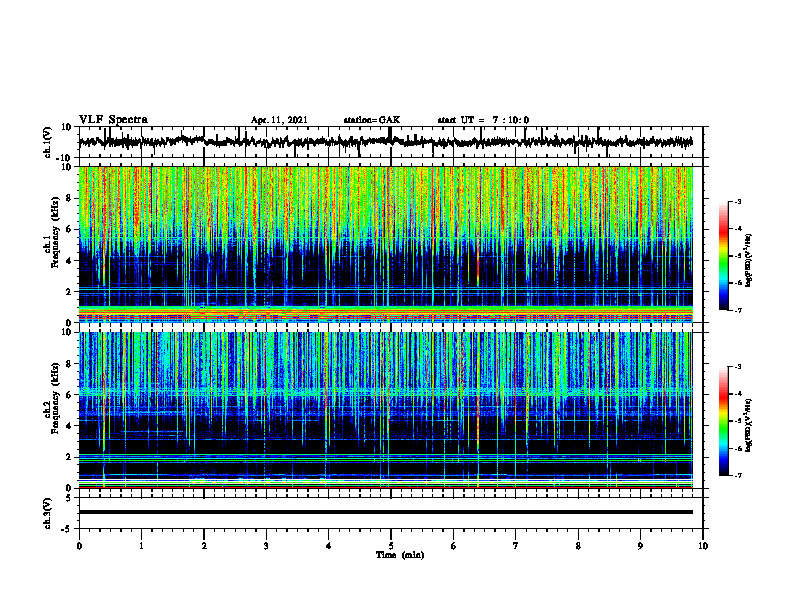Click the "2" tick on ch.2 frequency axis

tap(69, 457)
